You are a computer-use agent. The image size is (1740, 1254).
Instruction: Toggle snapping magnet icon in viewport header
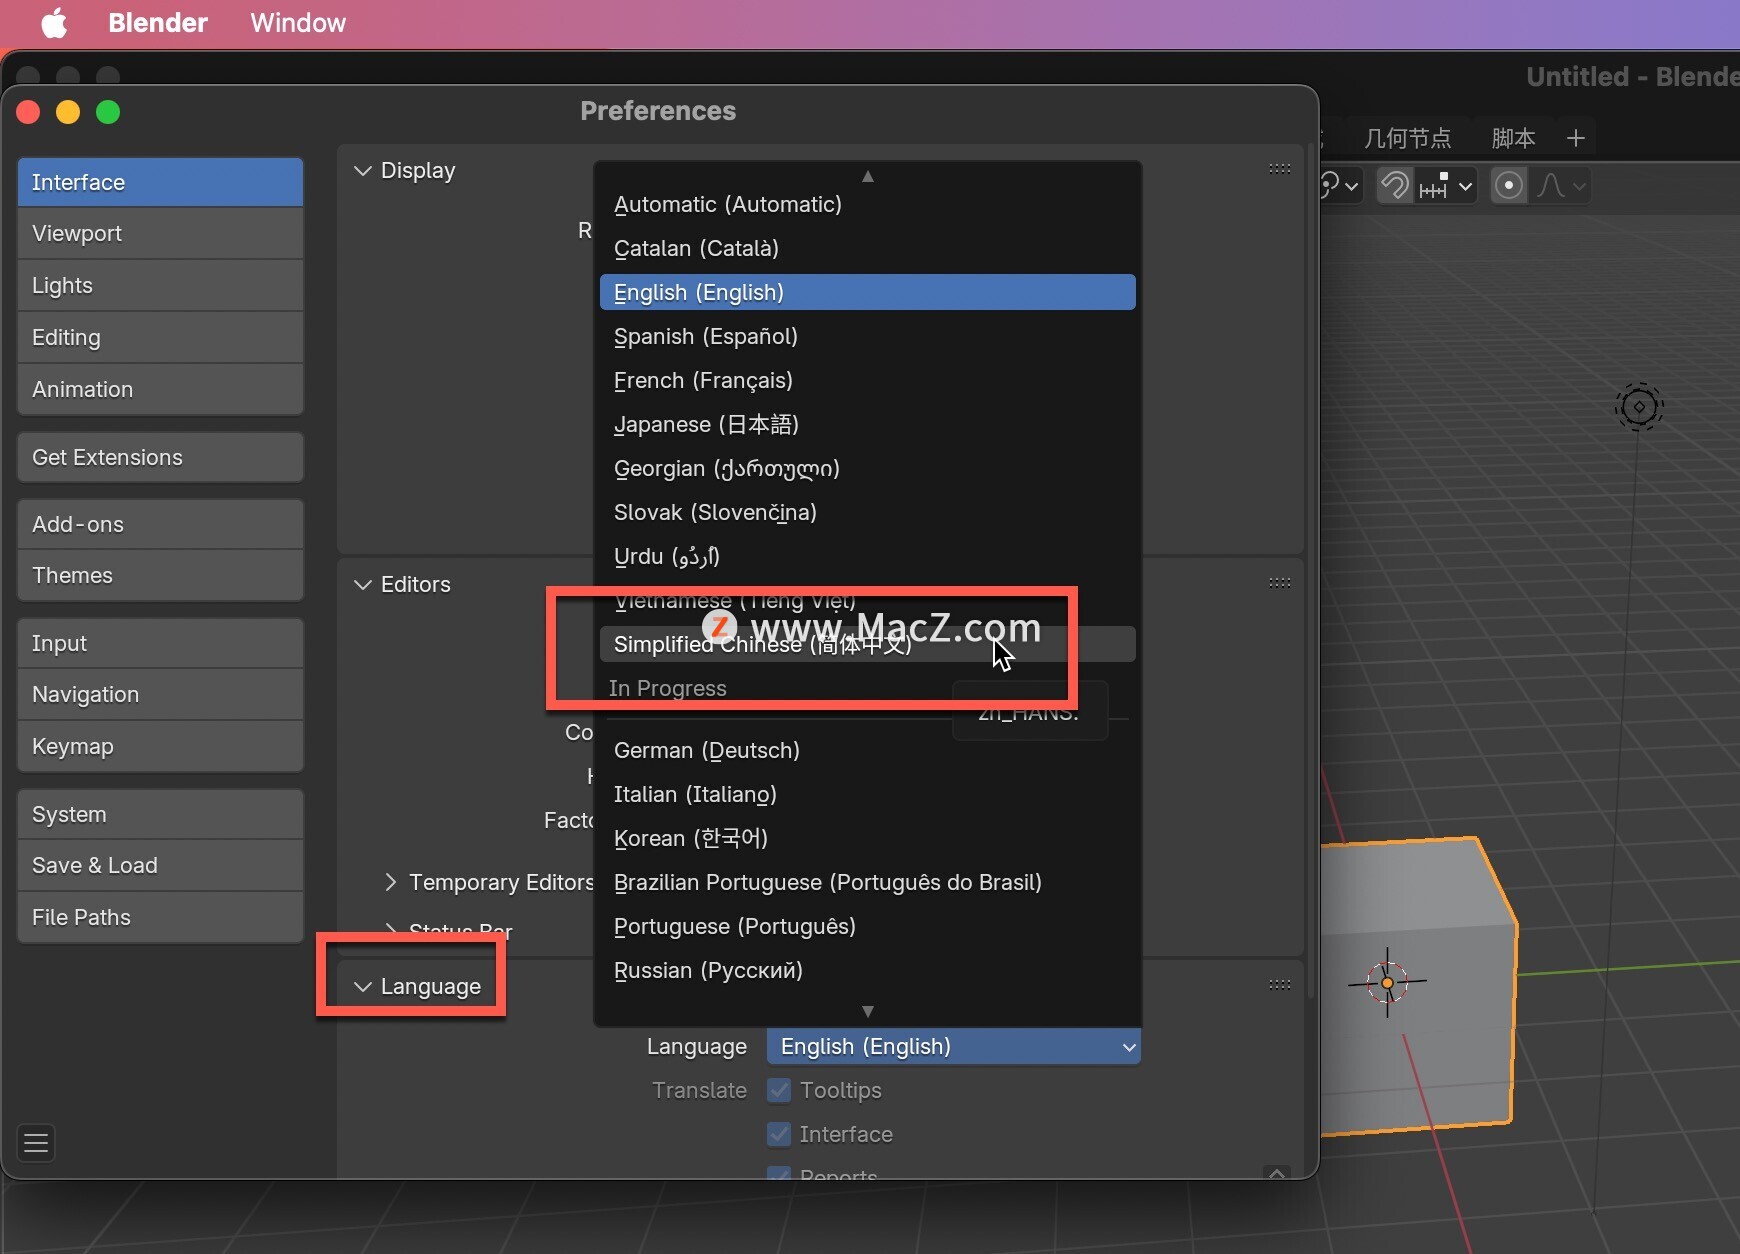click(1395, 186)
